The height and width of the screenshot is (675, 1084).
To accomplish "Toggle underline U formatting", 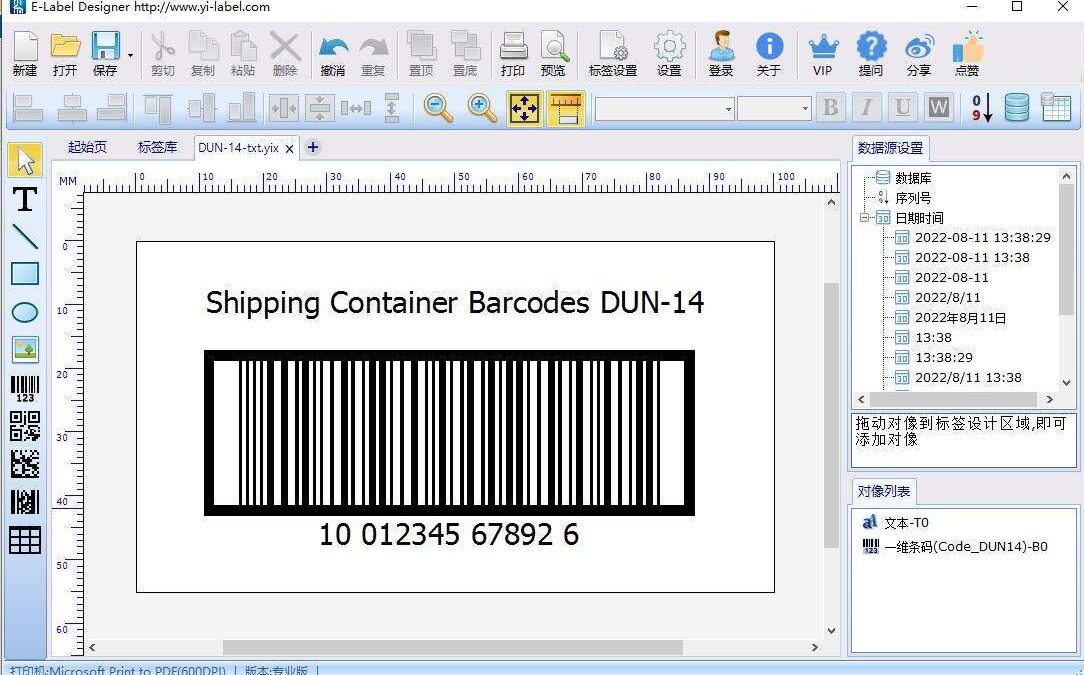I will coord(901,108).
